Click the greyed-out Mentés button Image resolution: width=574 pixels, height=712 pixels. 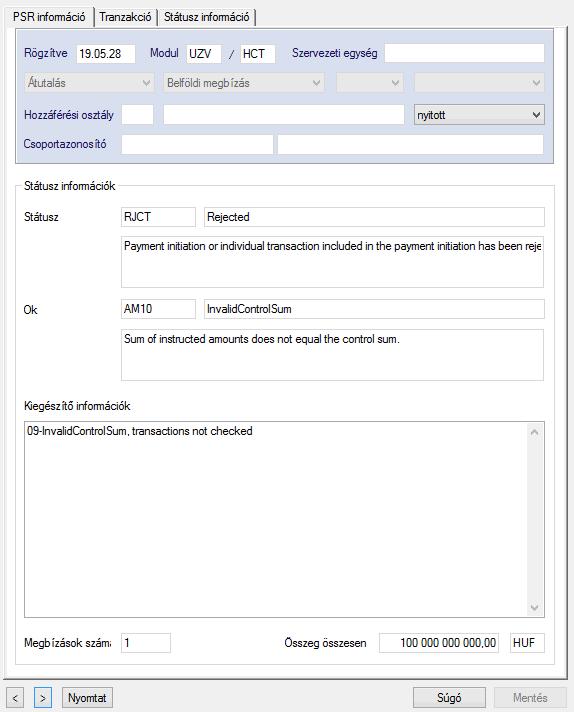tap(530, 697)
